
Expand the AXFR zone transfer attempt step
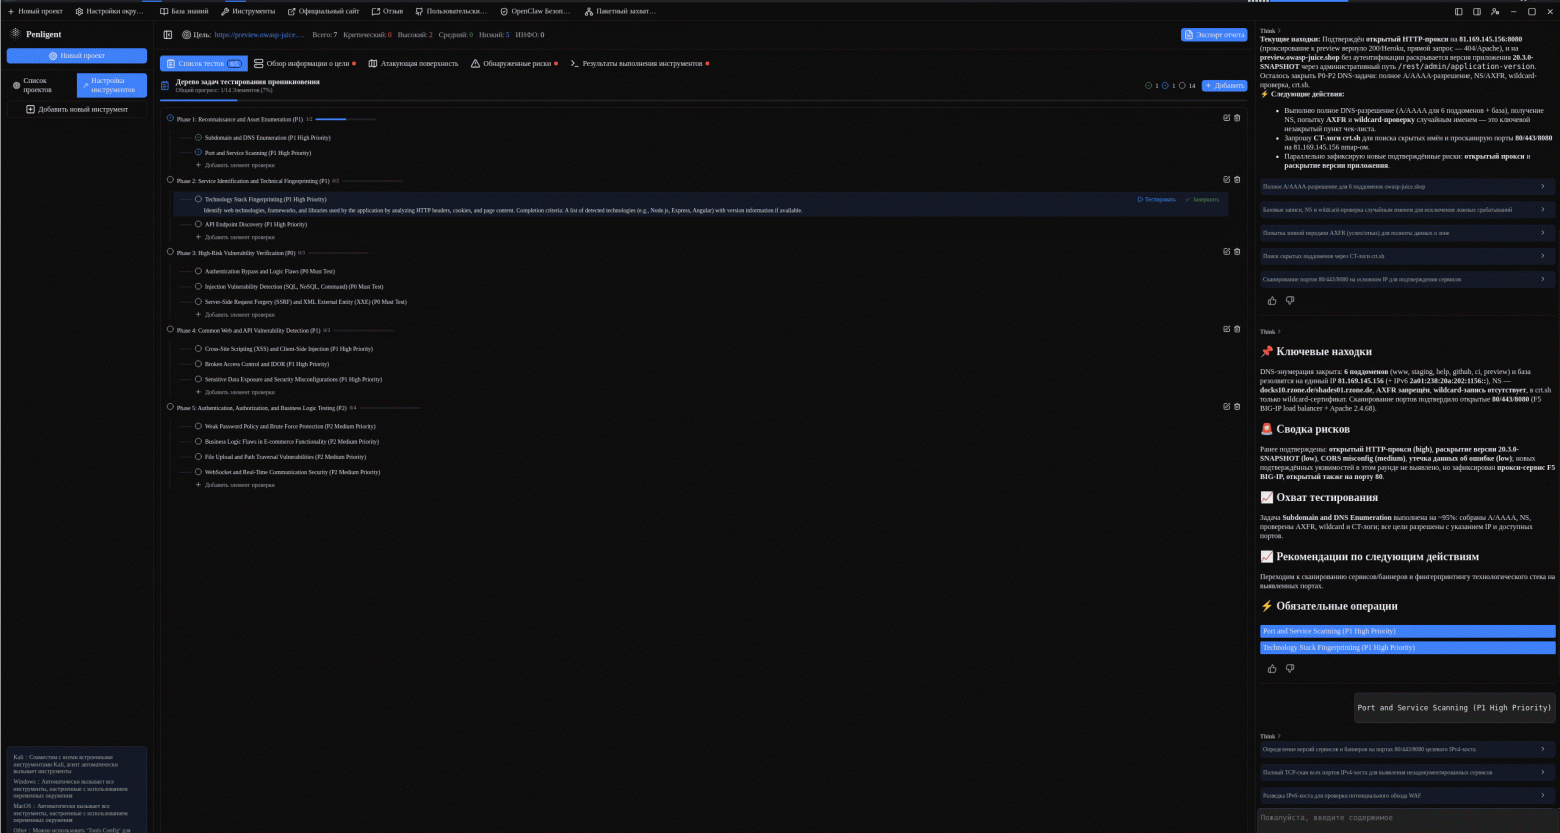point(1407,233)
